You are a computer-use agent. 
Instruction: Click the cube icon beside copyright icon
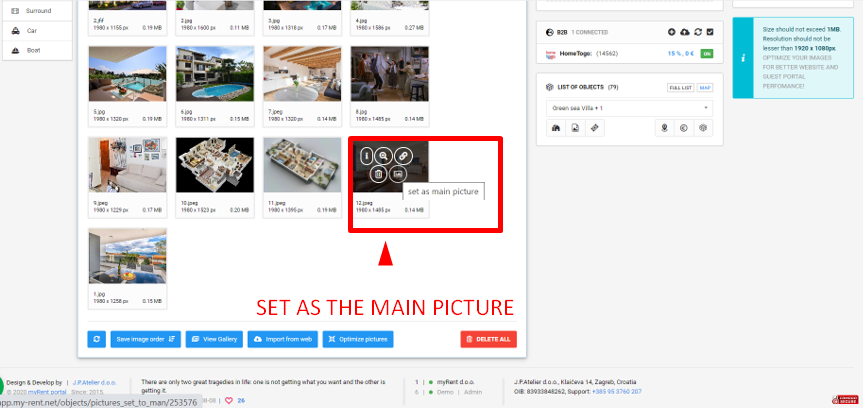pyautogui.click(x=703, y=128)
